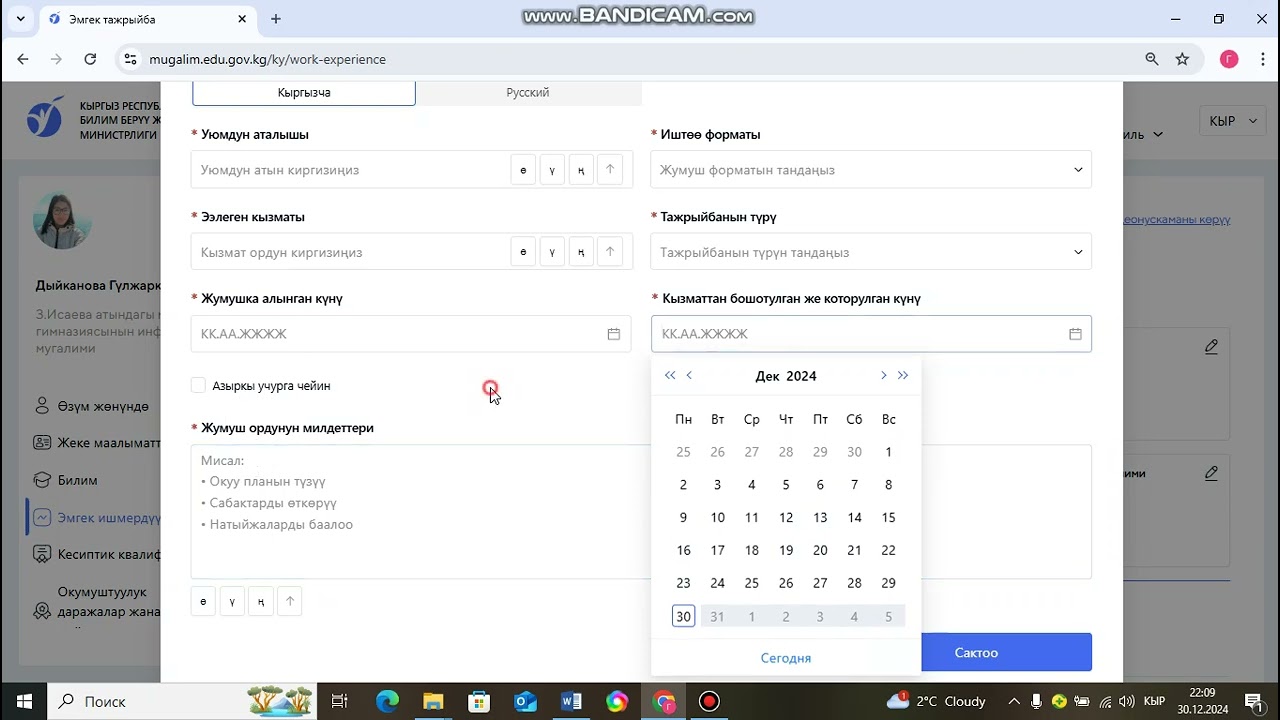Select December 30 in the calendar
Image resolution: width=1280 pixels, height=720 pixels.
[683, 616]
